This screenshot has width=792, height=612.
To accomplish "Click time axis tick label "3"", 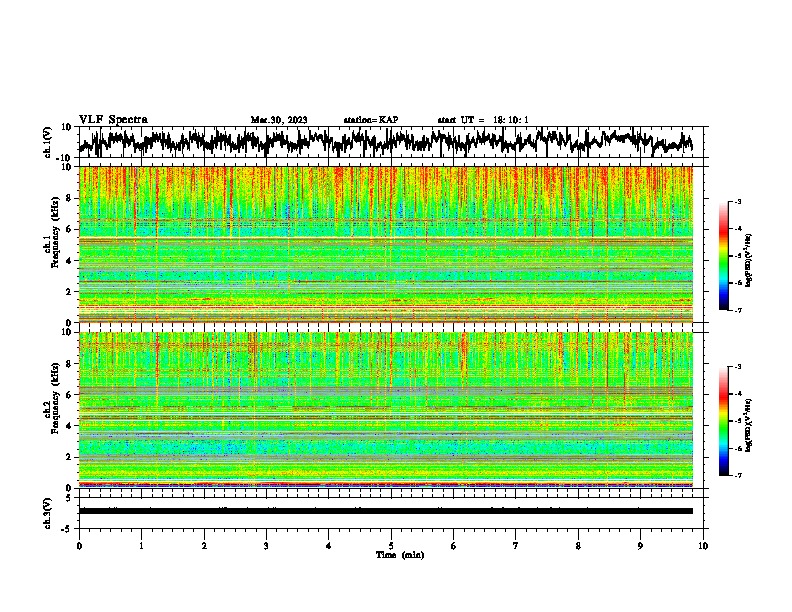I will [266, 546].
